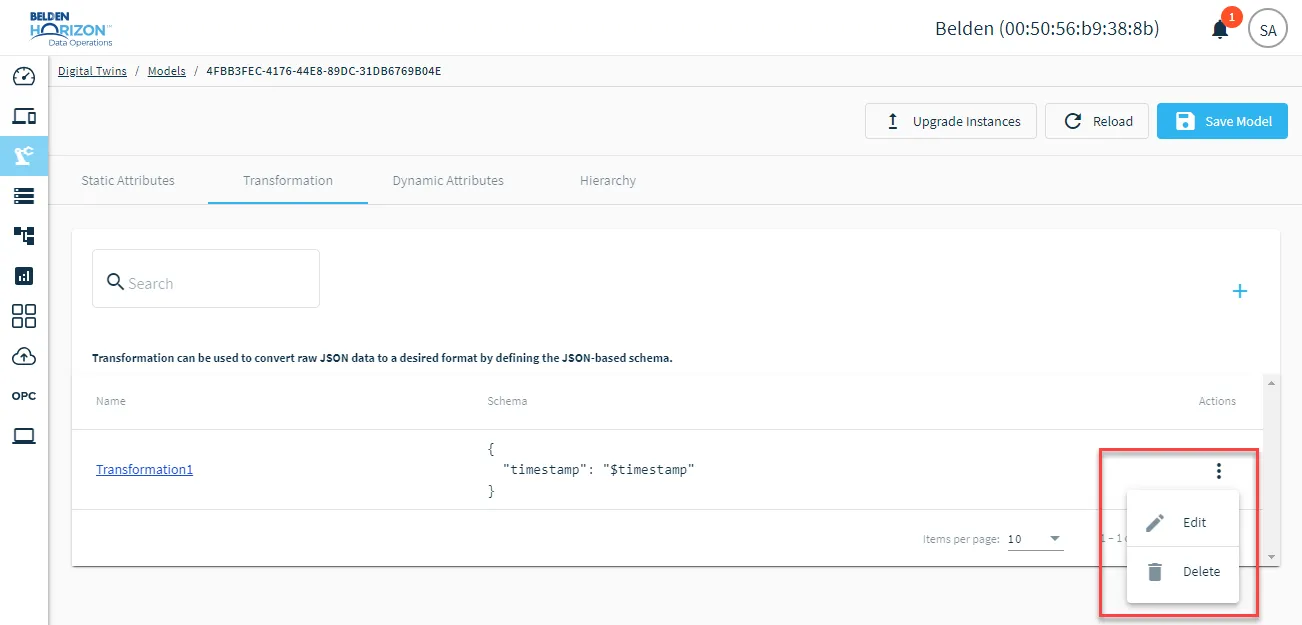The image size is (1302, 625).
Task: Open the laptop icon in sidebar
Action: [x=24, y=436]
